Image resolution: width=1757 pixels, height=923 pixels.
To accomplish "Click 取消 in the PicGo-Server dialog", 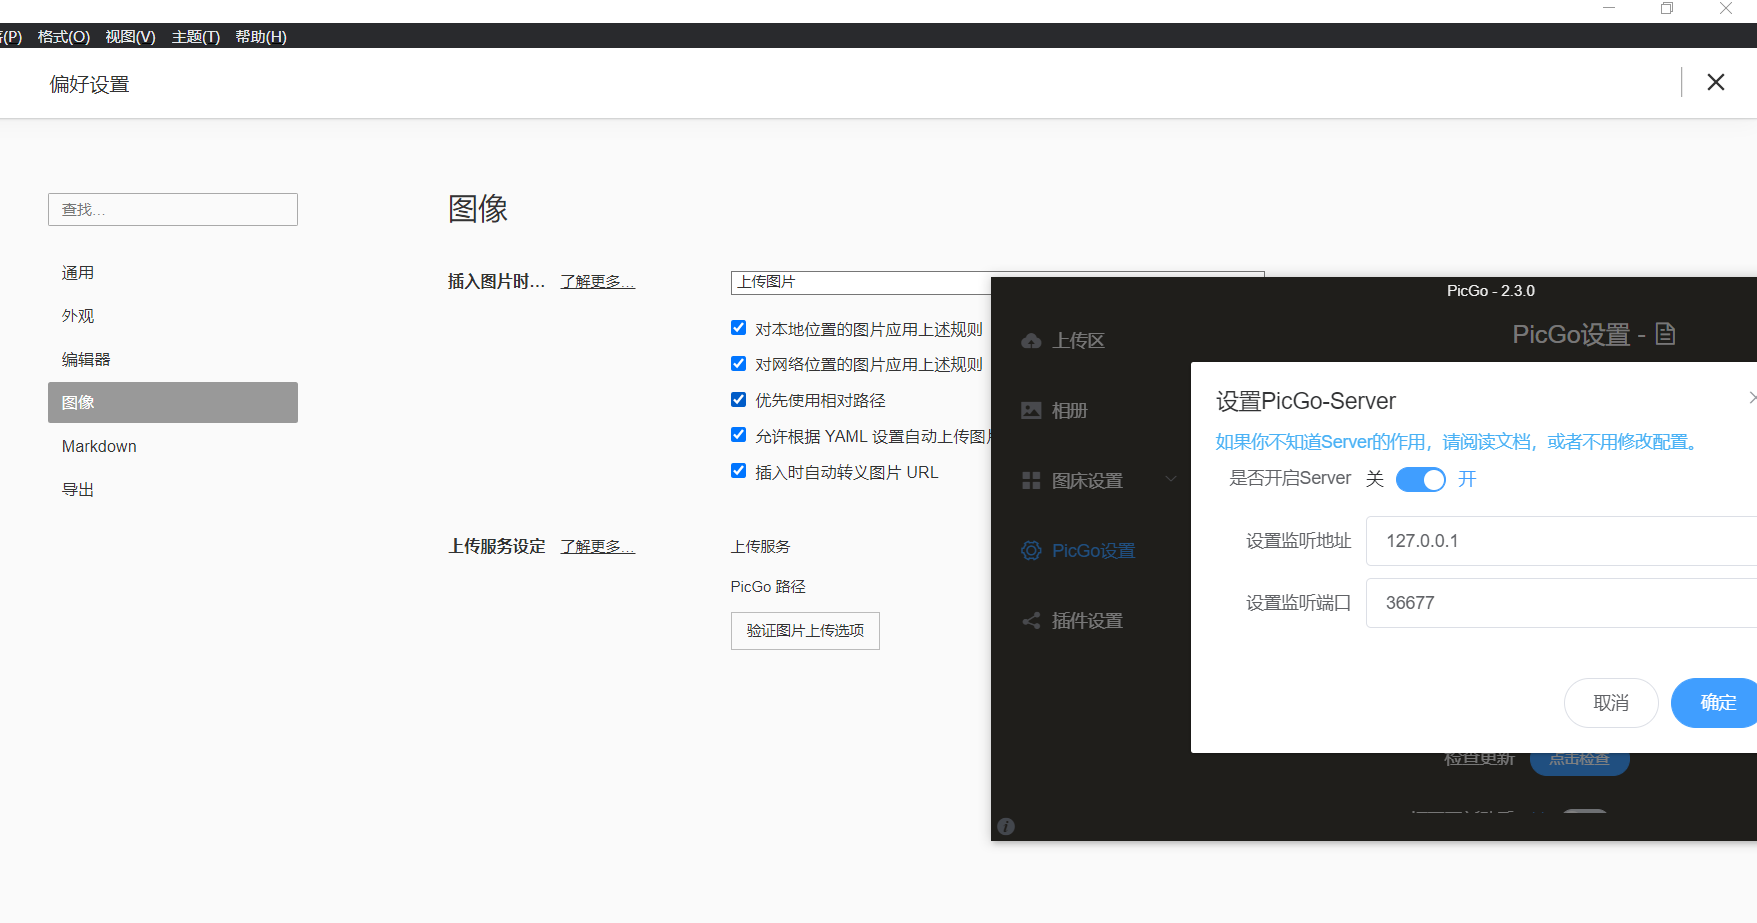I will (1611, 703).
